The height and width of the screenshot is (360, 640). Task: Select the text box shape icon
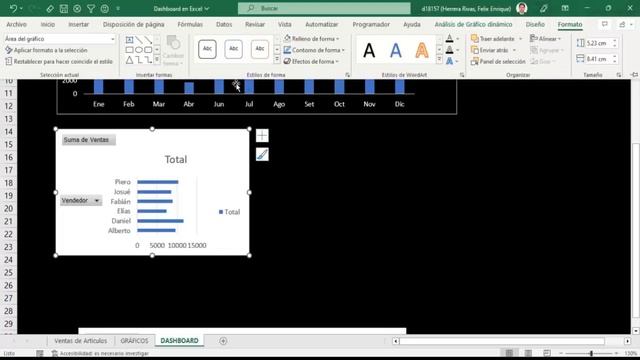tap(129, 40)
